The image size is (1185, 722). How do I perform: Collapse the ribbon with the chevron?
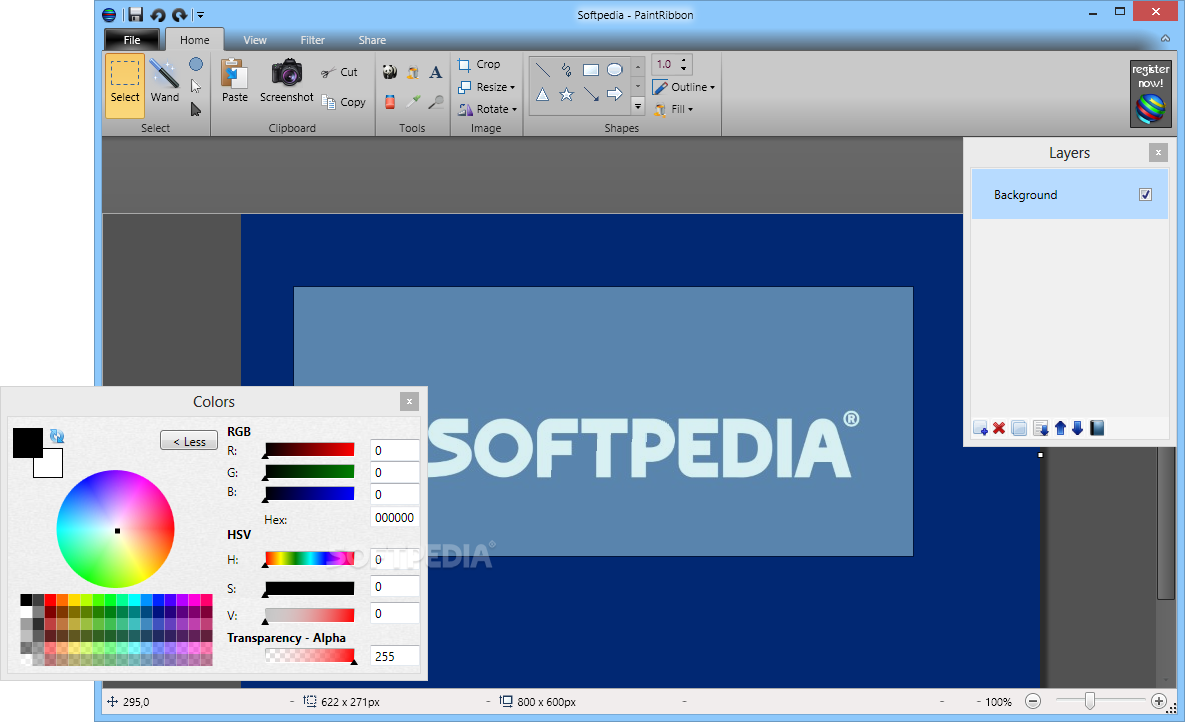[x=1165, y=39]
